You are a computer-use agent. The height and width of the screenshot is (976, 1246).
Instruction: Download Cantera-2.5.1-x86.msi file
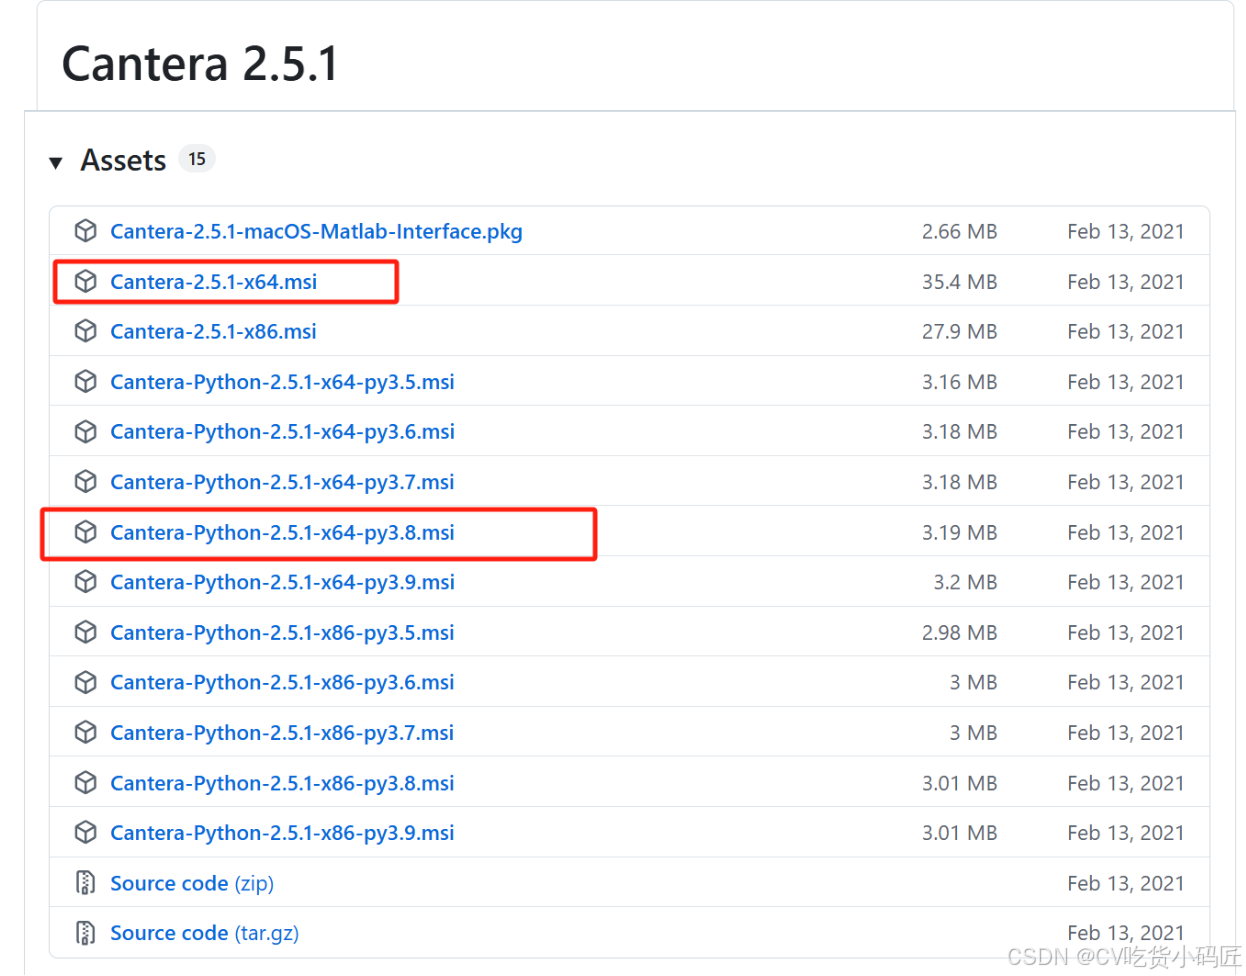pyautogui.click(x=213, y=331)
